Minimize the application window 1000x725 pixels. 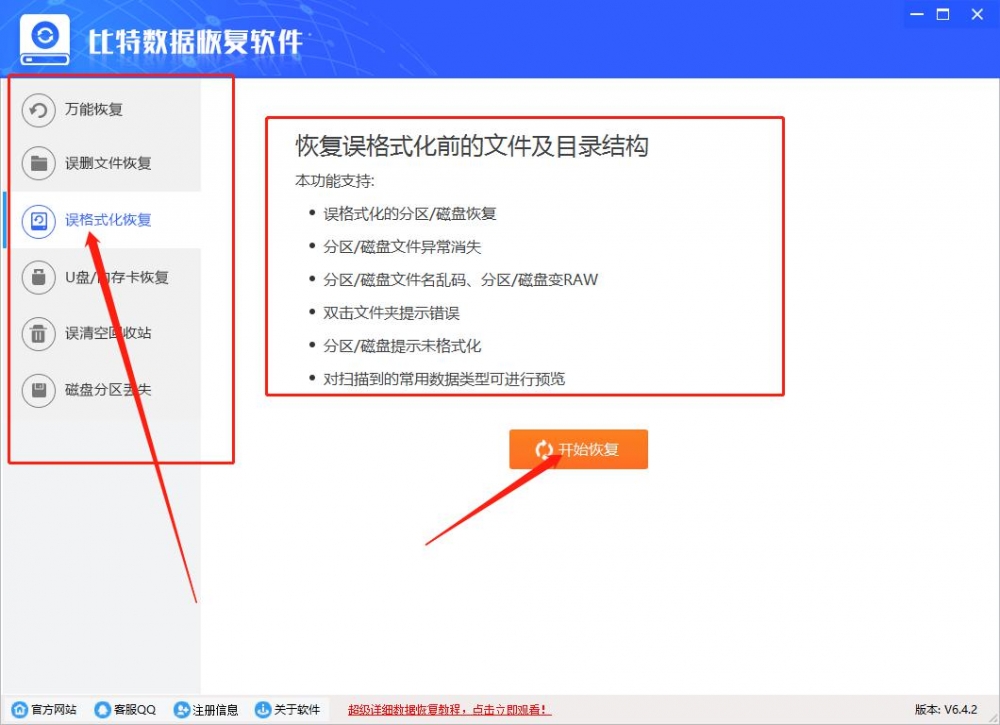coord(917,14)
